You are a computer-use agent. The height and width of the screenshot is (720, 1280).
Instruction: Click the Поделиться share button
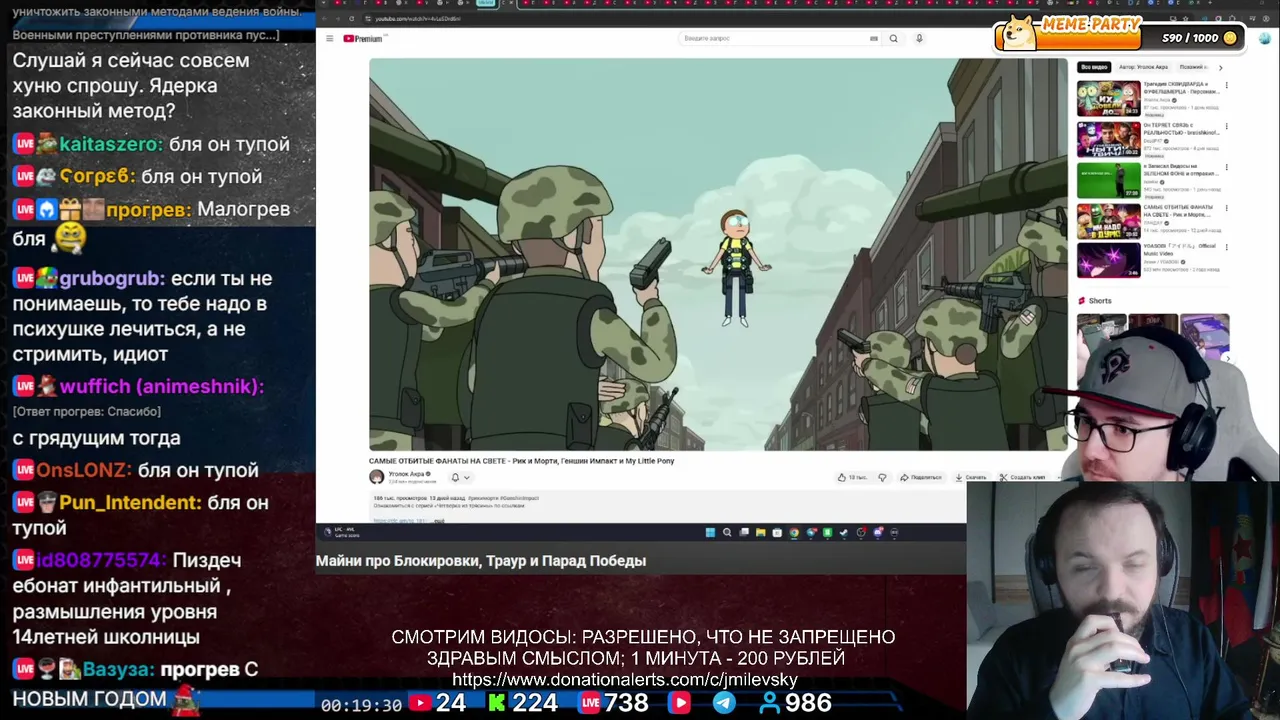(x=921, y=478)
